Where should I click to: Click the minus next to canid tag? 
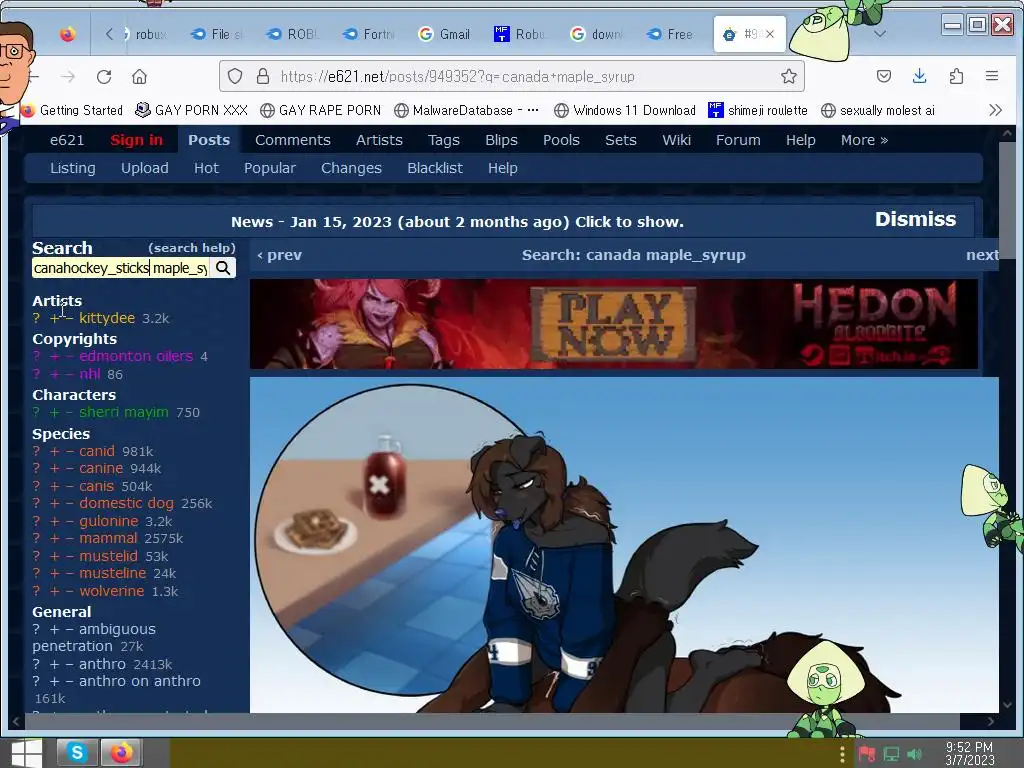tap(69, 451)
